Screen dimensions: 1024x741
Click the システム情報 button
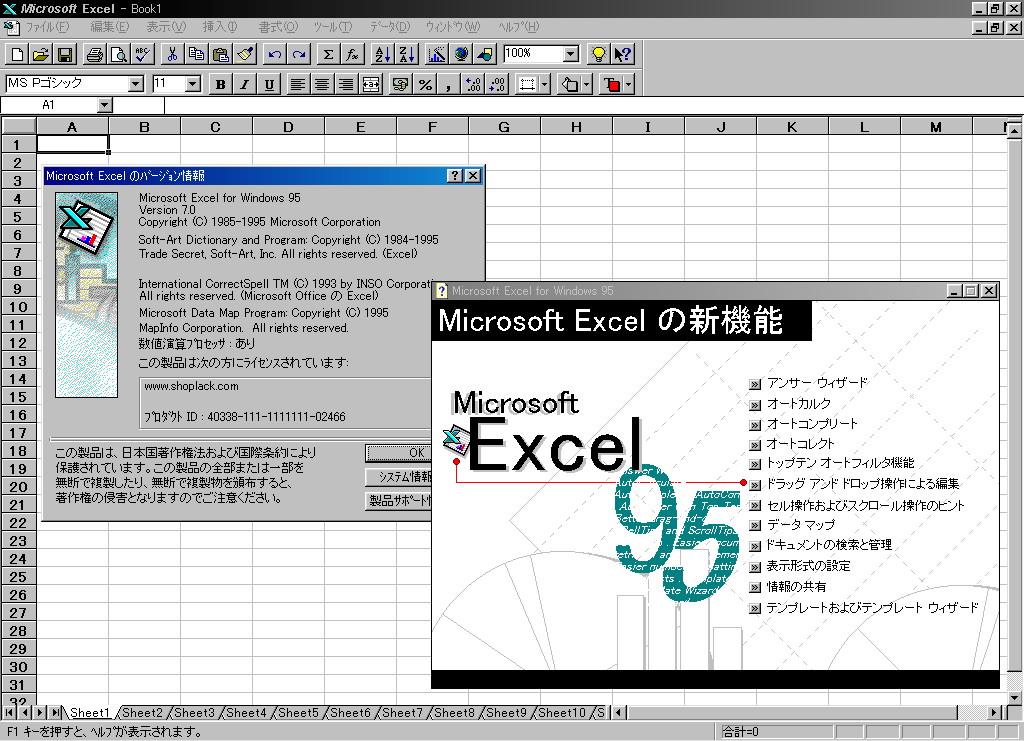398,477
